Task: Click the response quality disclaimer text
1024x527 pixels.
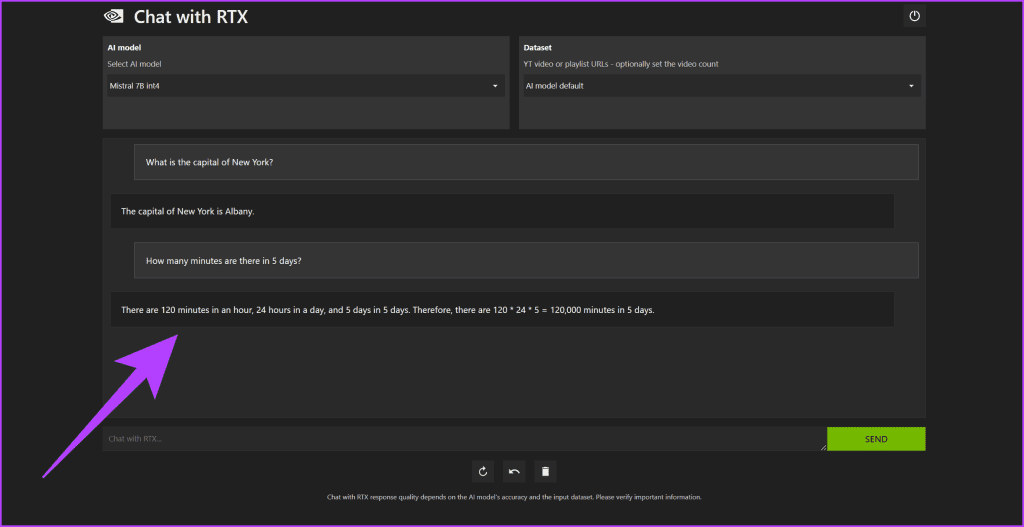Action: [x=514, y=497]
